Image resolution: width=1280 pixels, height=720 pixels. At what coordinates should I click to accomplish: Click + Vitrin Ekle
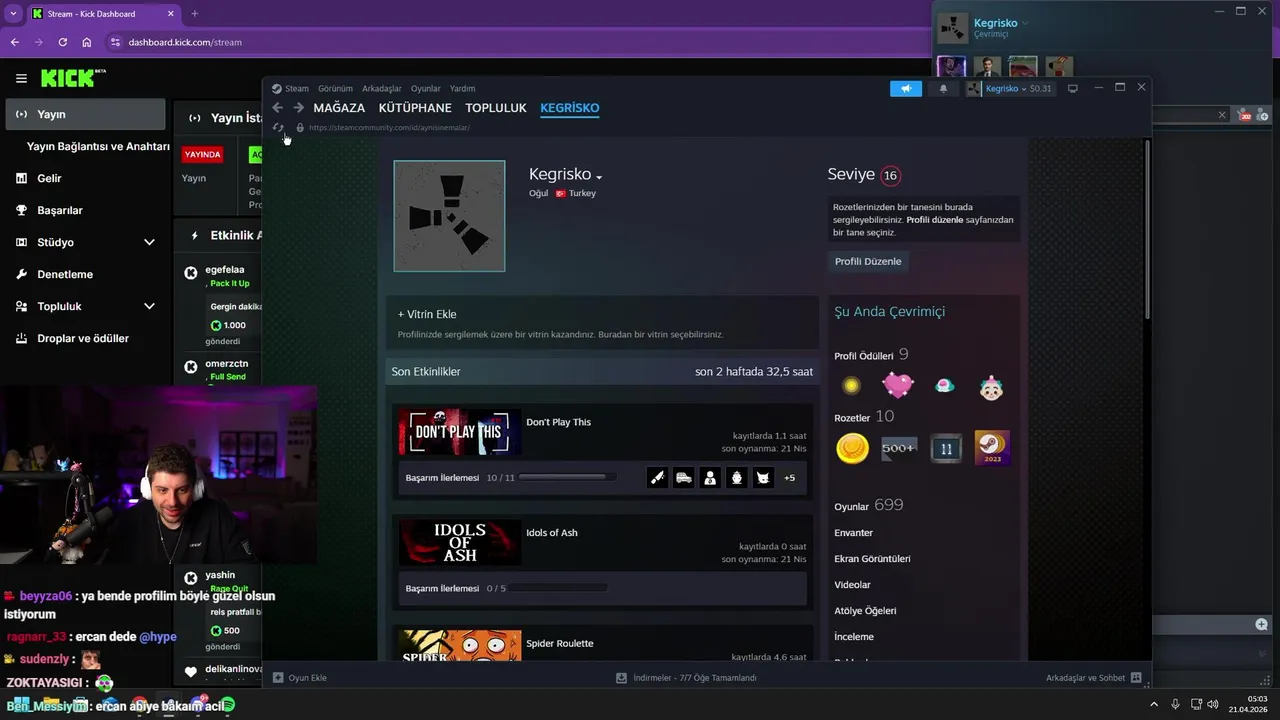427,314
